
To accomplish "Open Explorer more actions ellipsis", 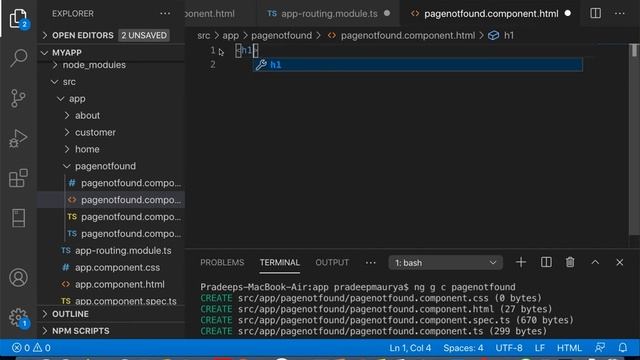I will coord(165,13).
